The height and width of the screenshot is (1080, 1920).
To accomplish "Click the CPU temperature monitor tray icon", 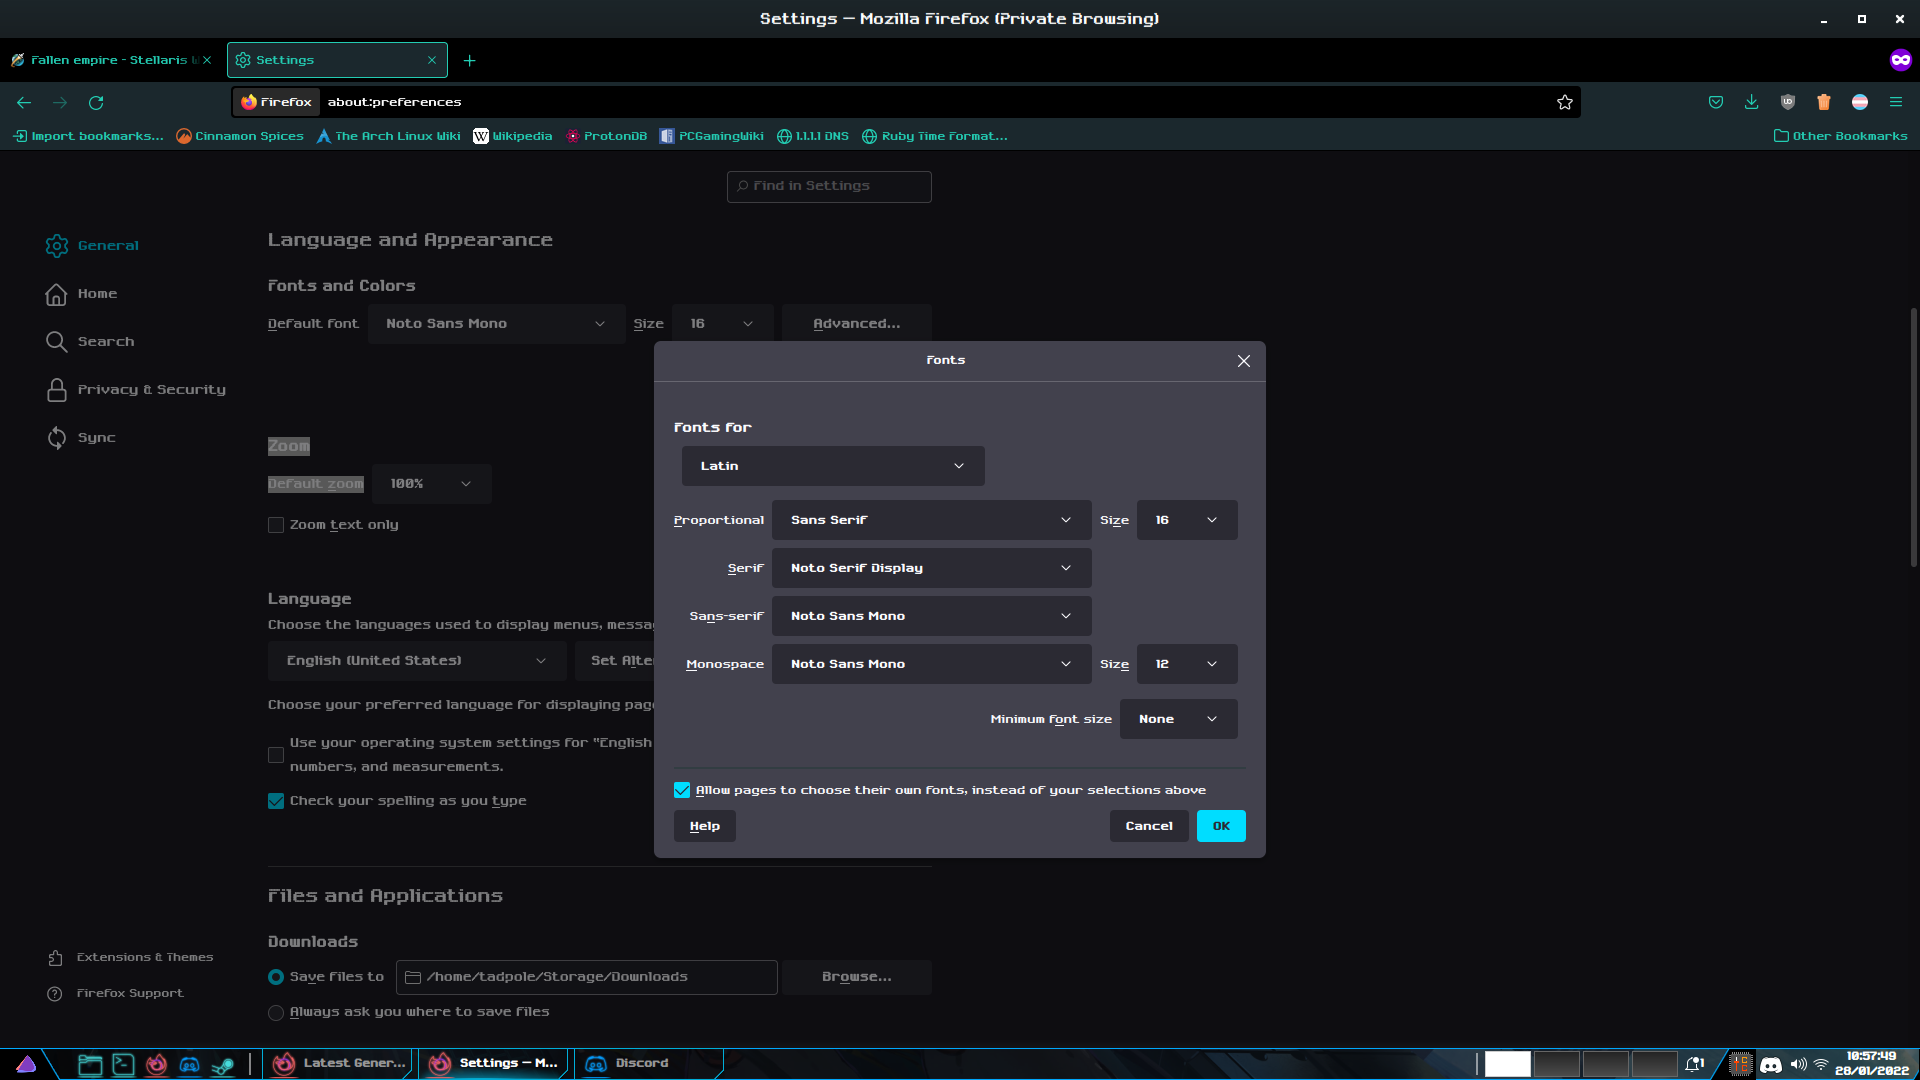I will 1741,1064.
